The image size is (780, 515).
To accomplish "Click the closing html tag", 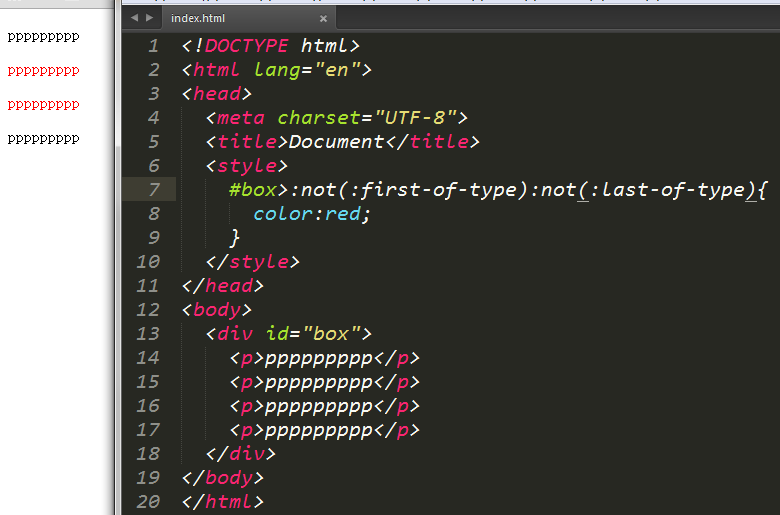I will click(x=223, y=502).
